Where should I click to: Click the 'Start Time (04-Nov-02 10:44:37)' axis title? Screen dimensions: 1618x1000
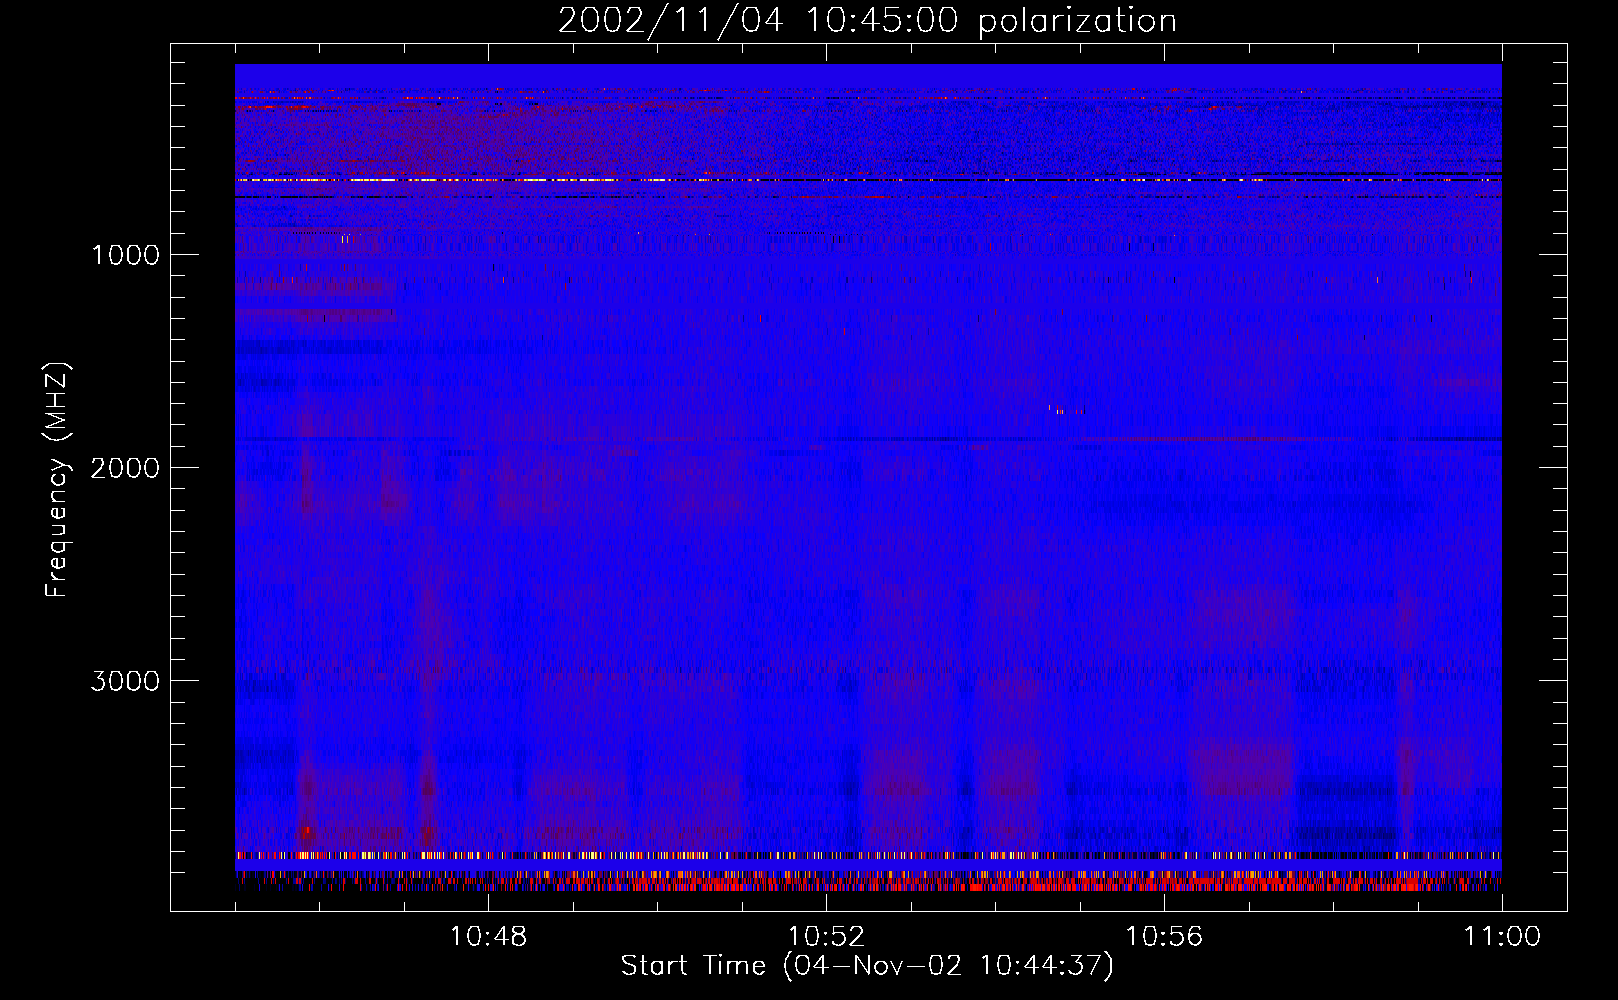pyautogui.click(x=867, y=966)
